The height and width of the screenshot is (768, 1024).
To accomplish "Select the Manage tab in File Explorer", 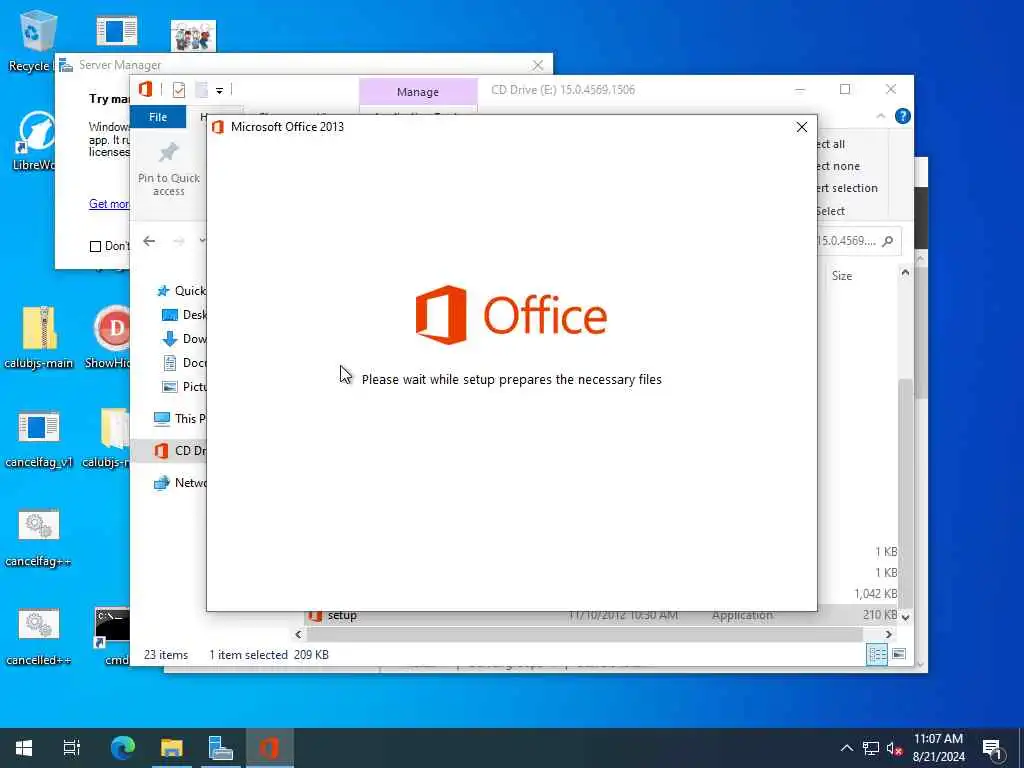I will 418,92.
